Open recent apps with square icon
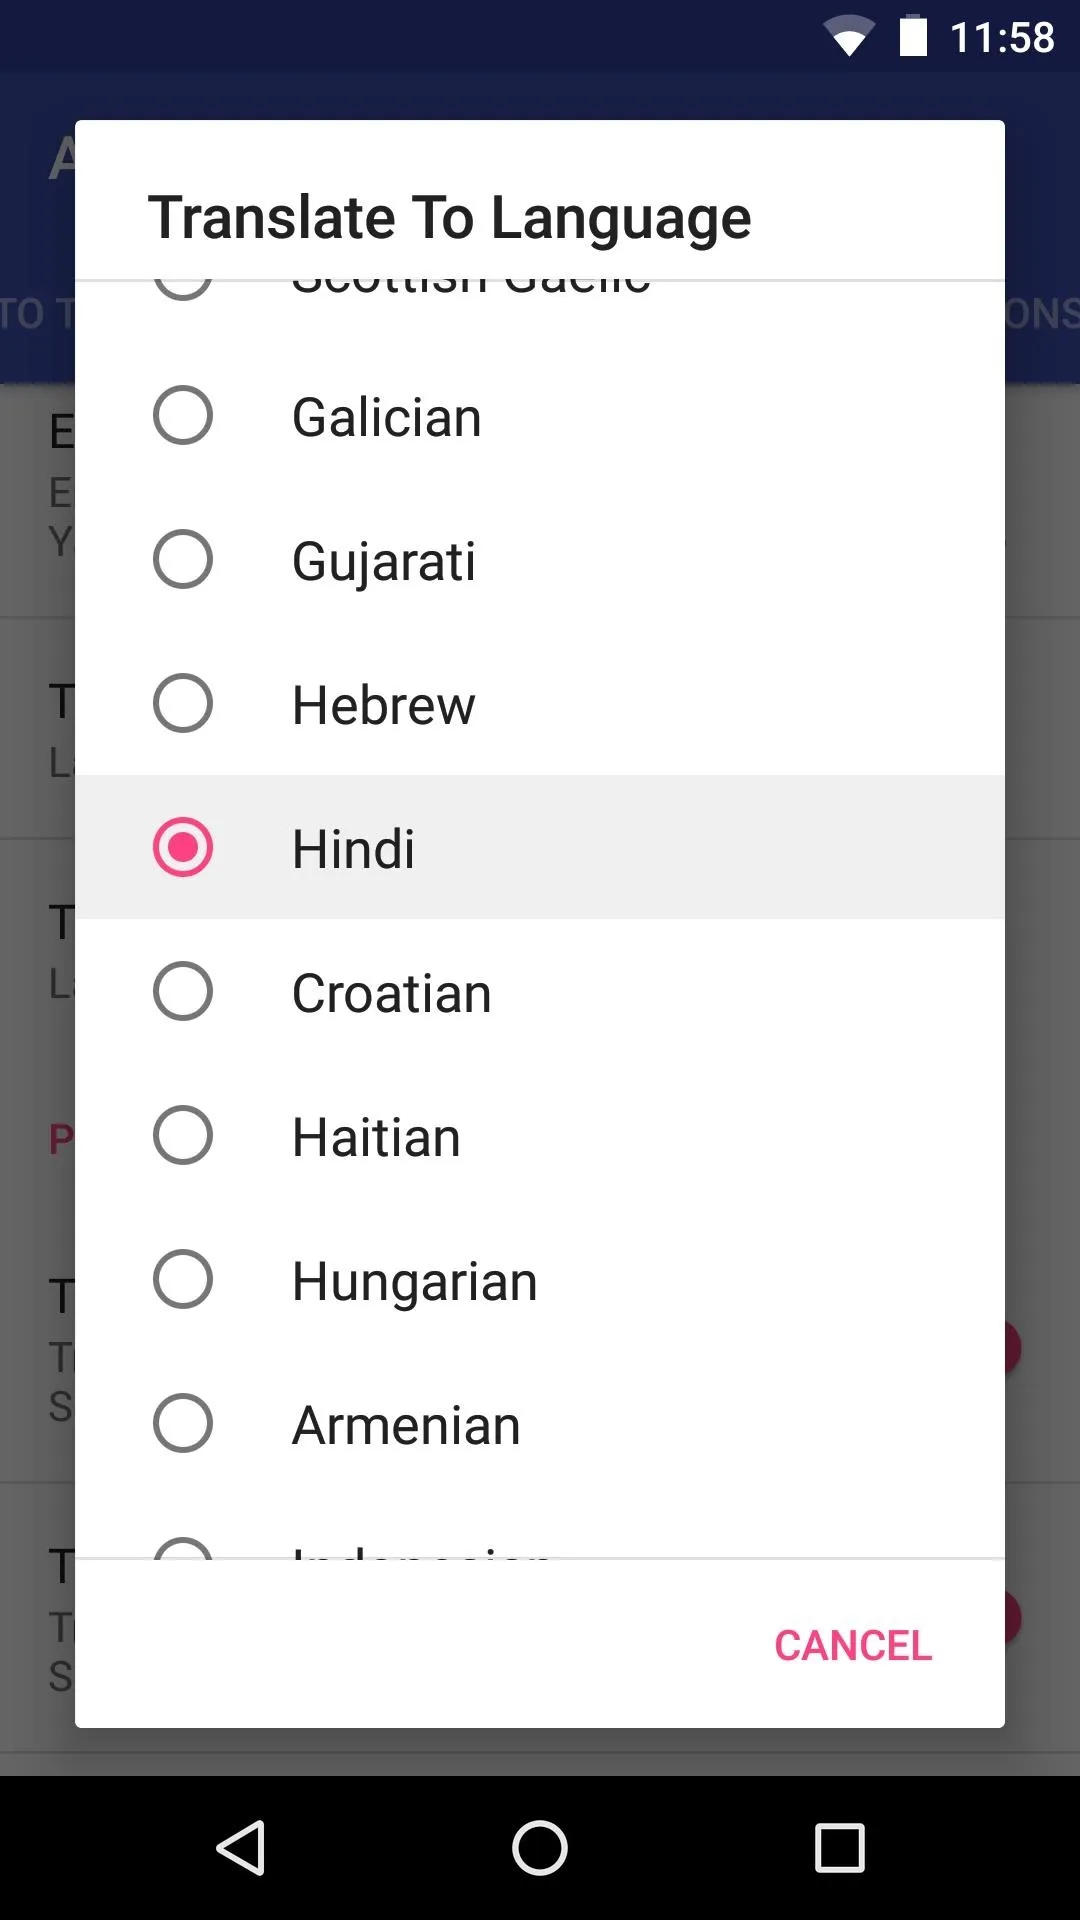The image size is (1080, 1920). click(839, 1847)
